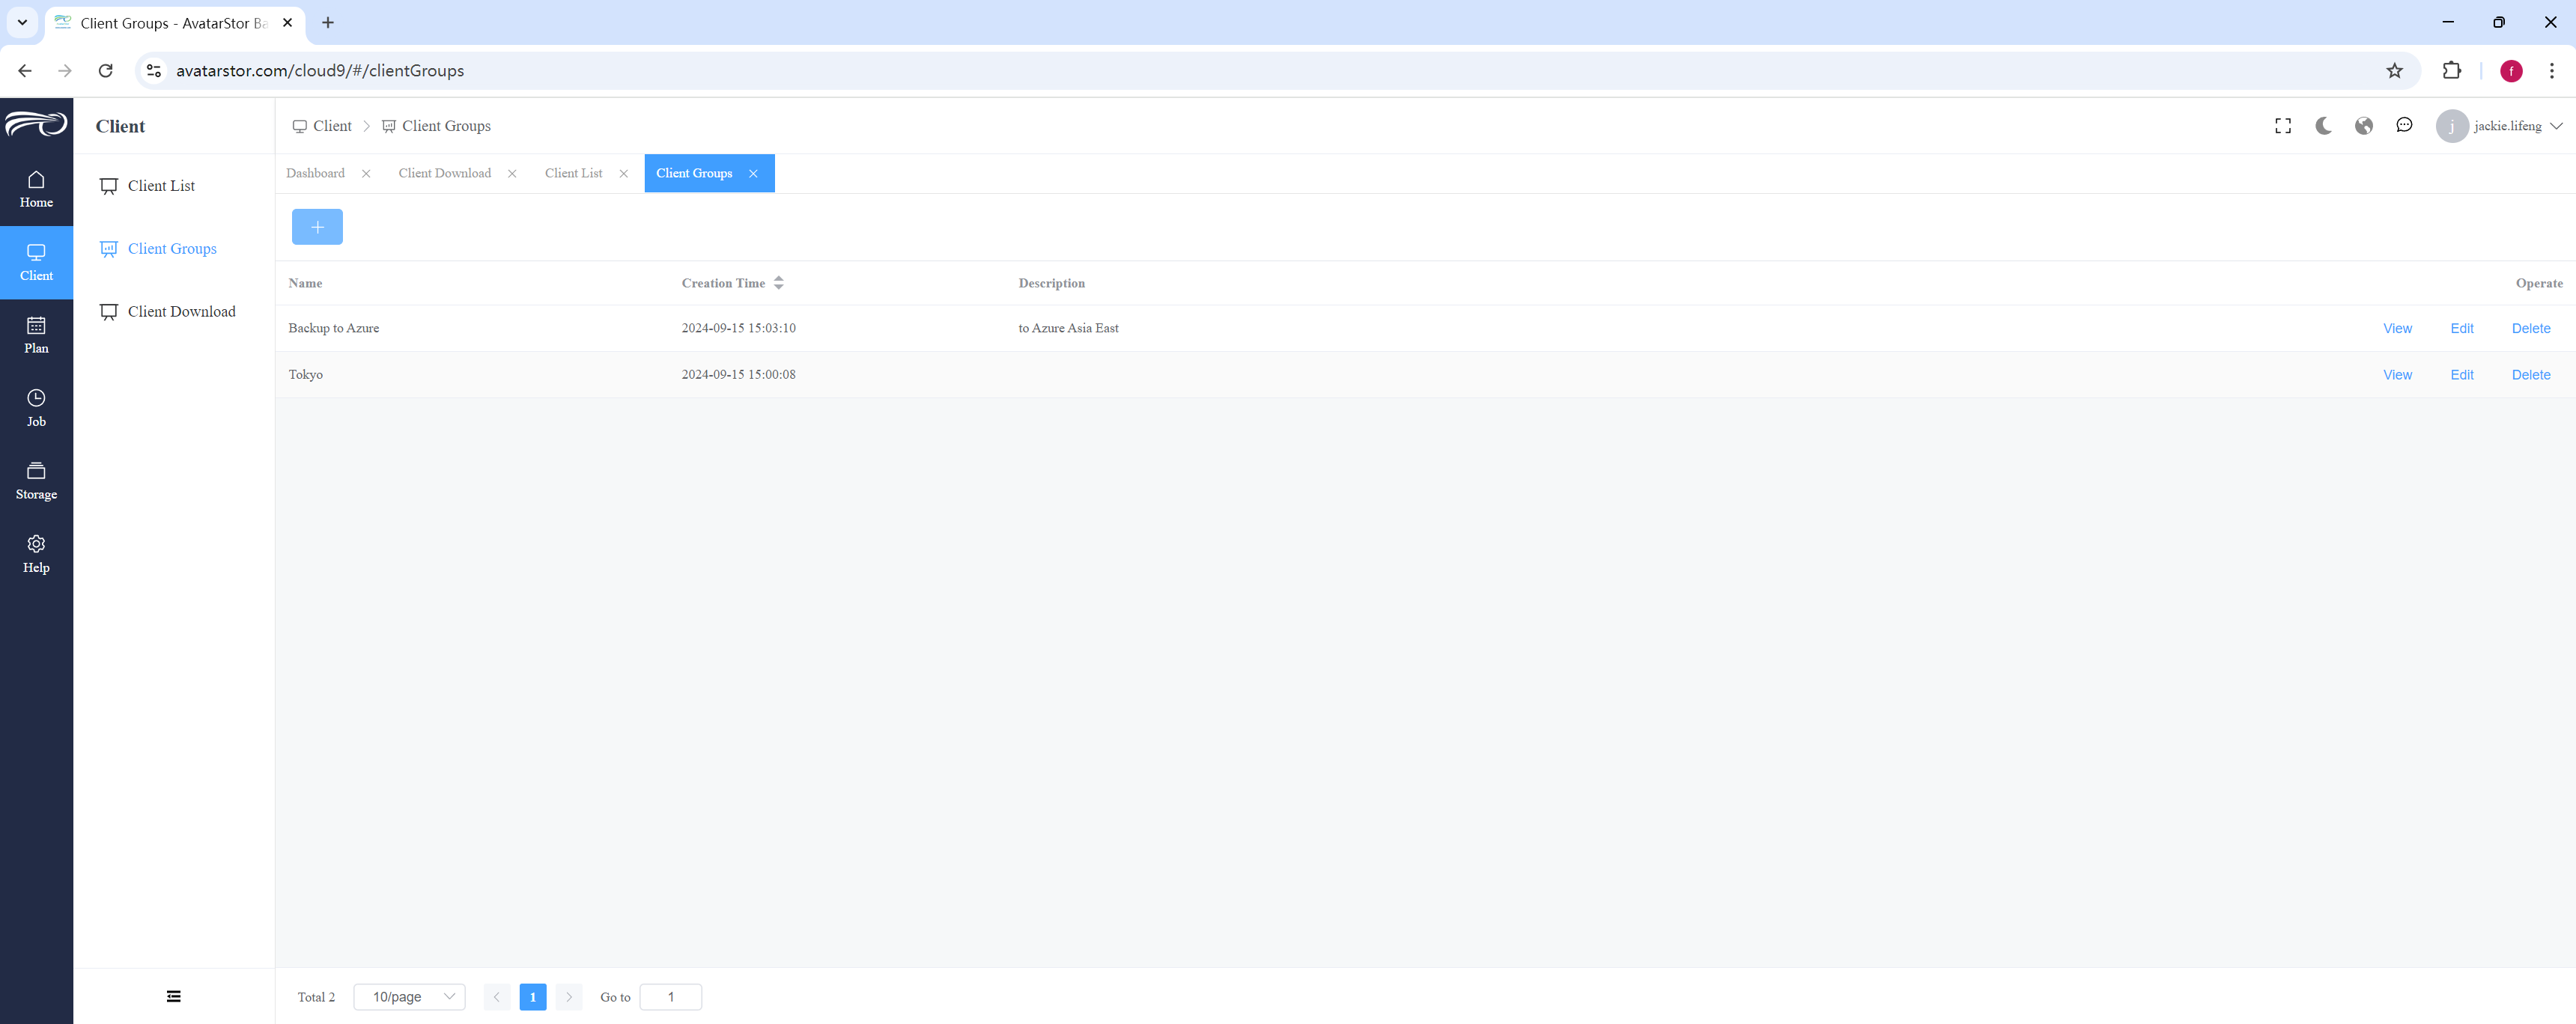The image size is (2576, 1024).
Task: Open the Storage section
Action: click(x=36, y=481)
